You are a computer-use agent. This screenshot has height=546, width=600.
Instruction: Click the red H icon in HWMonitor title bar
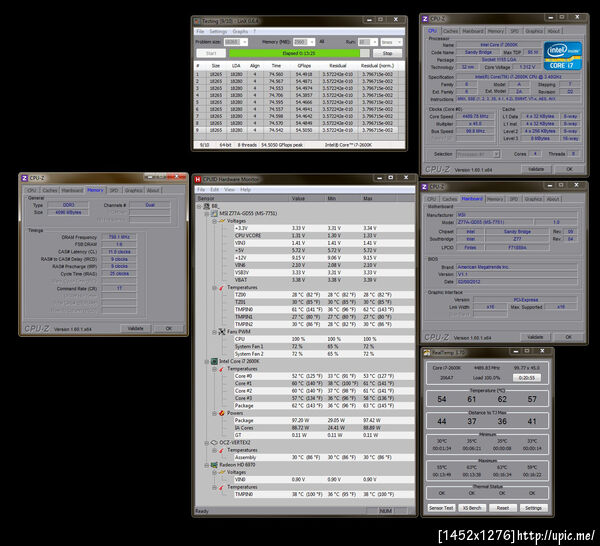(x=198, y=179)
